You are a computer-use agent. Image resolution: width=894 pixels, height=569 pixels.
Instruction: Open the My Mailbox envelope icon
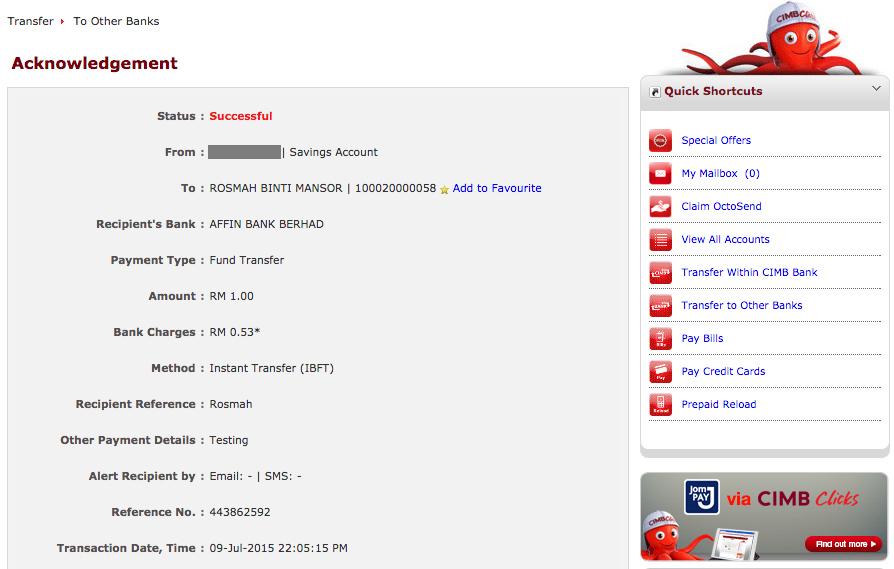660,173
